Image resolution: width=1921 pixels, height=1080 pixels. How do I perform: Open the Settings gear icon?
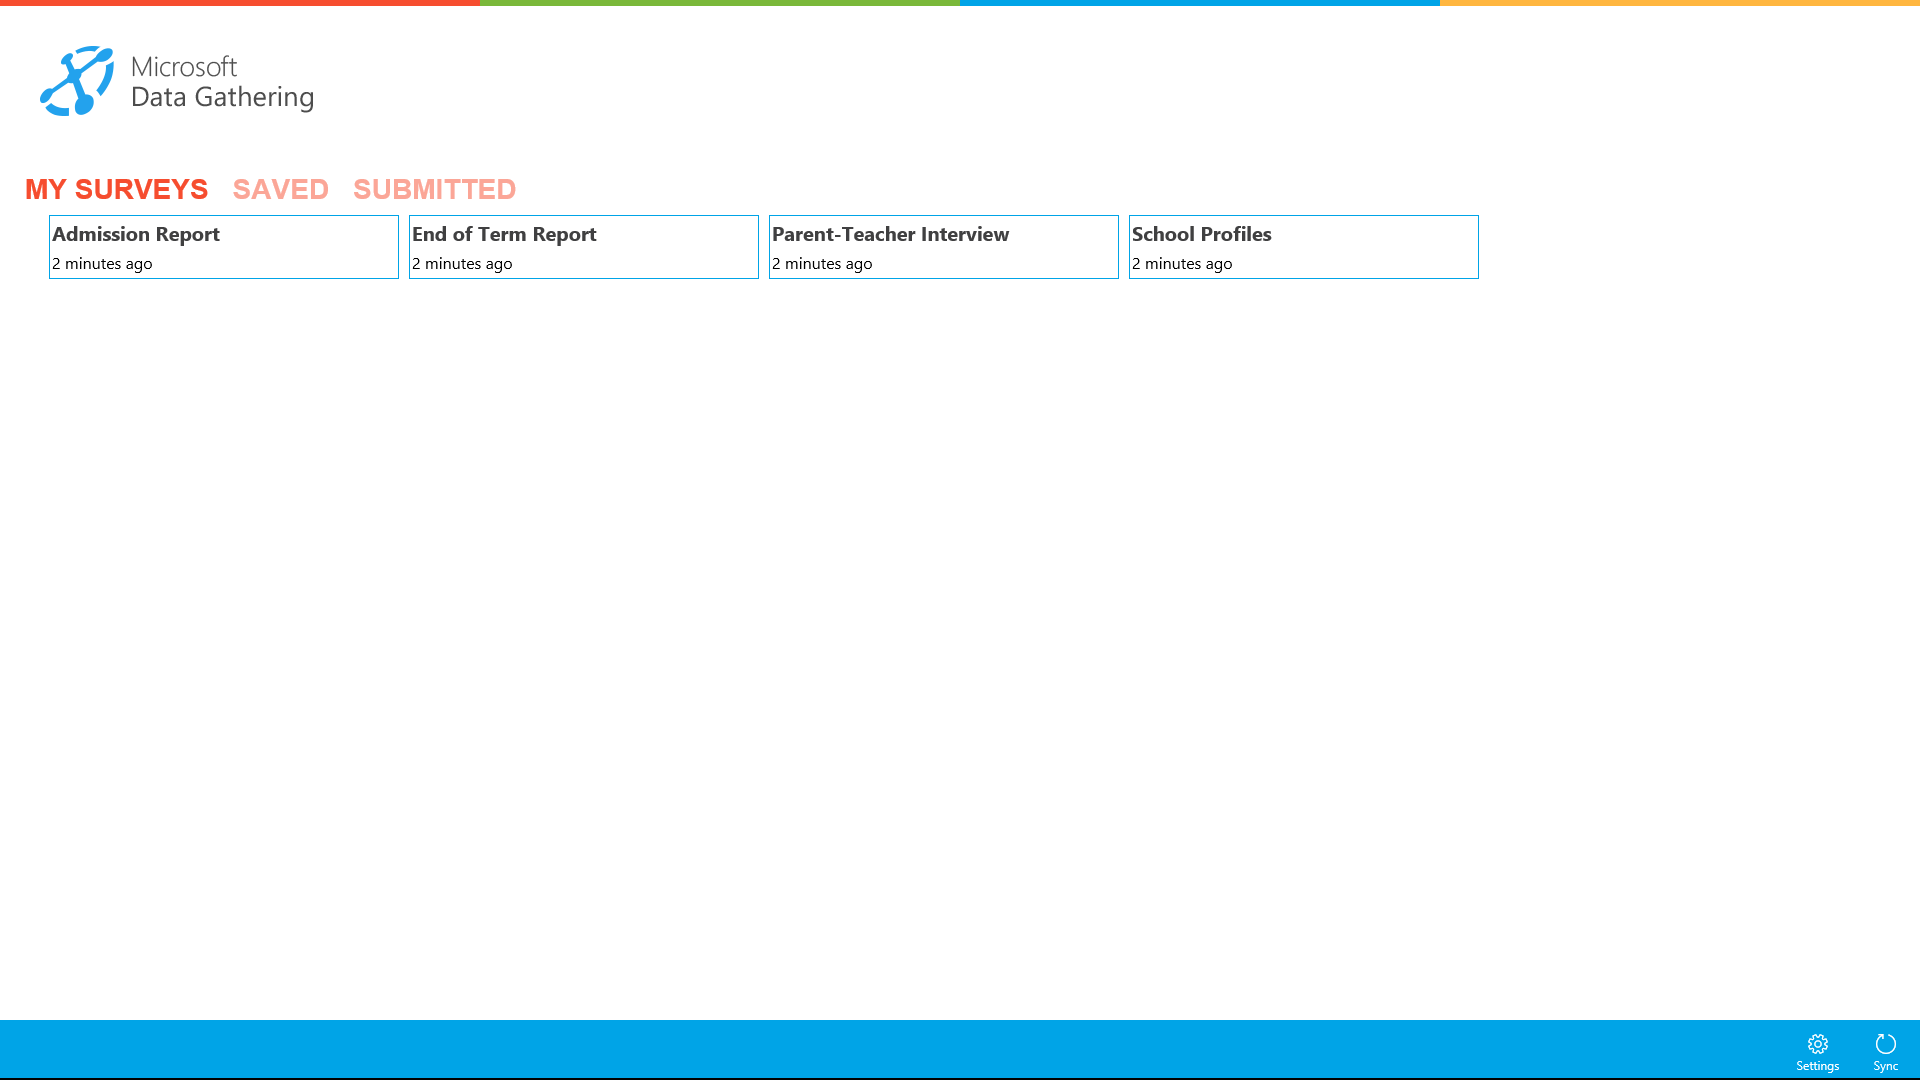point(1817,1044)
